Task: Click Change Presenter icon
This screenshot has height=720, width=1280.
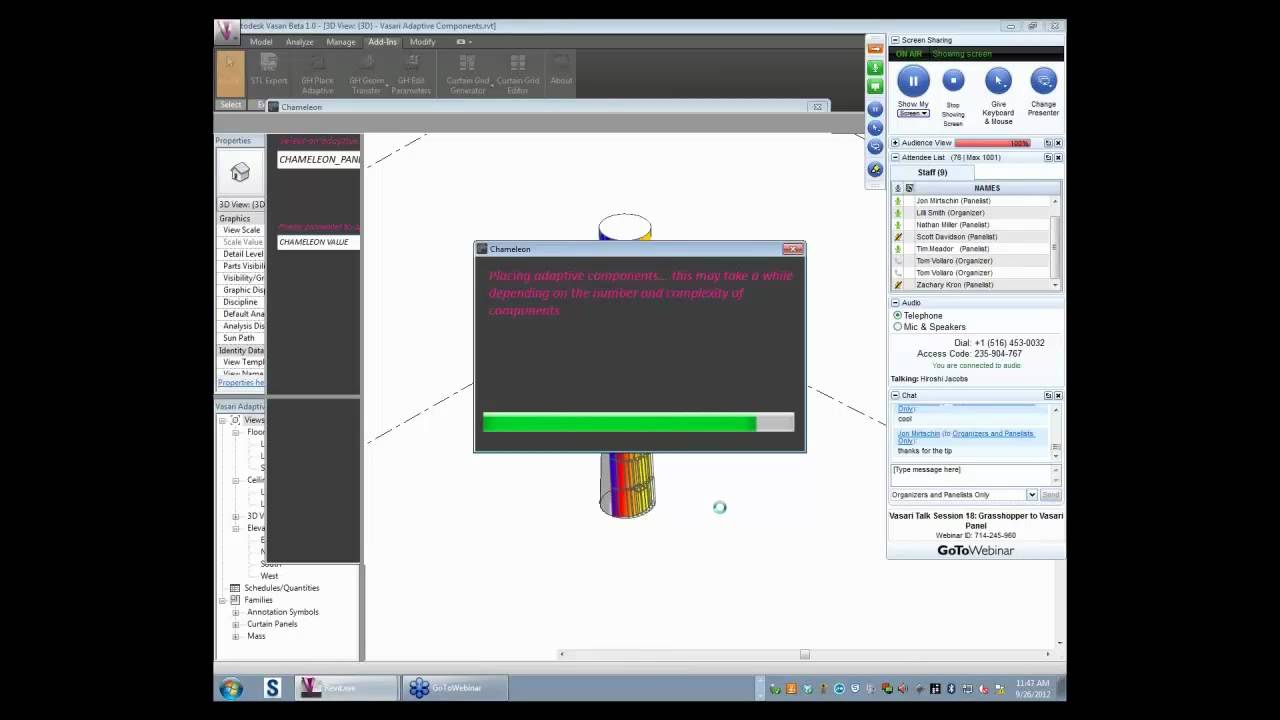Action: pyautogui.click(x=1043, y=81)
